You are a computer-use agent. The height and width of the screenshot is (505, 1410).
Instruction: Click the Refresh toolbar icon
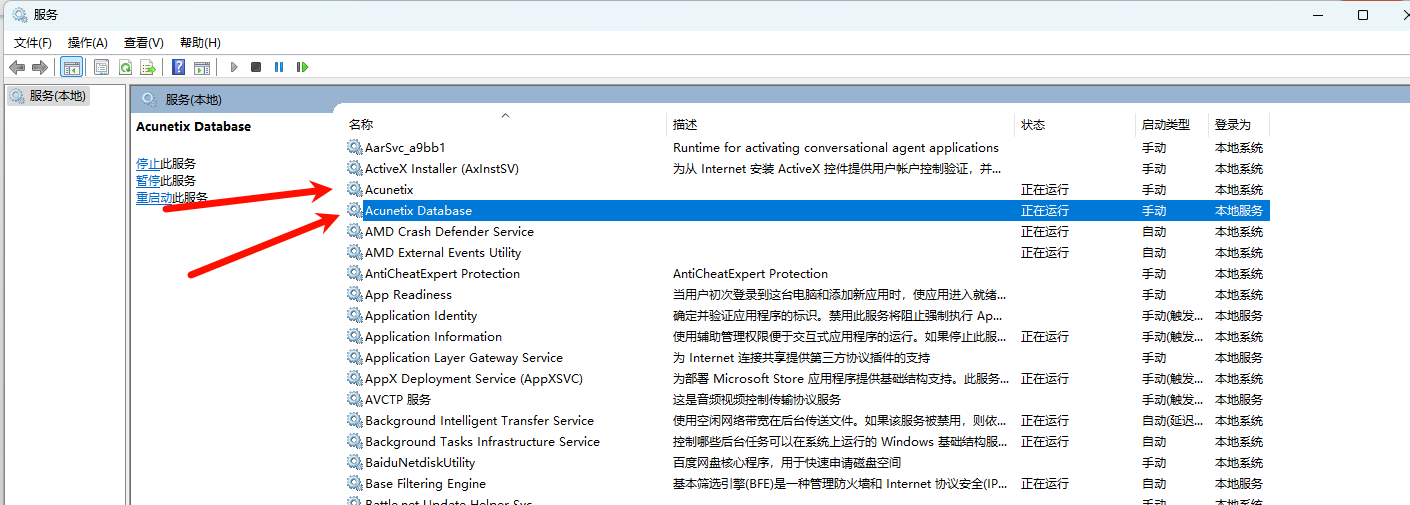(125, 67)
